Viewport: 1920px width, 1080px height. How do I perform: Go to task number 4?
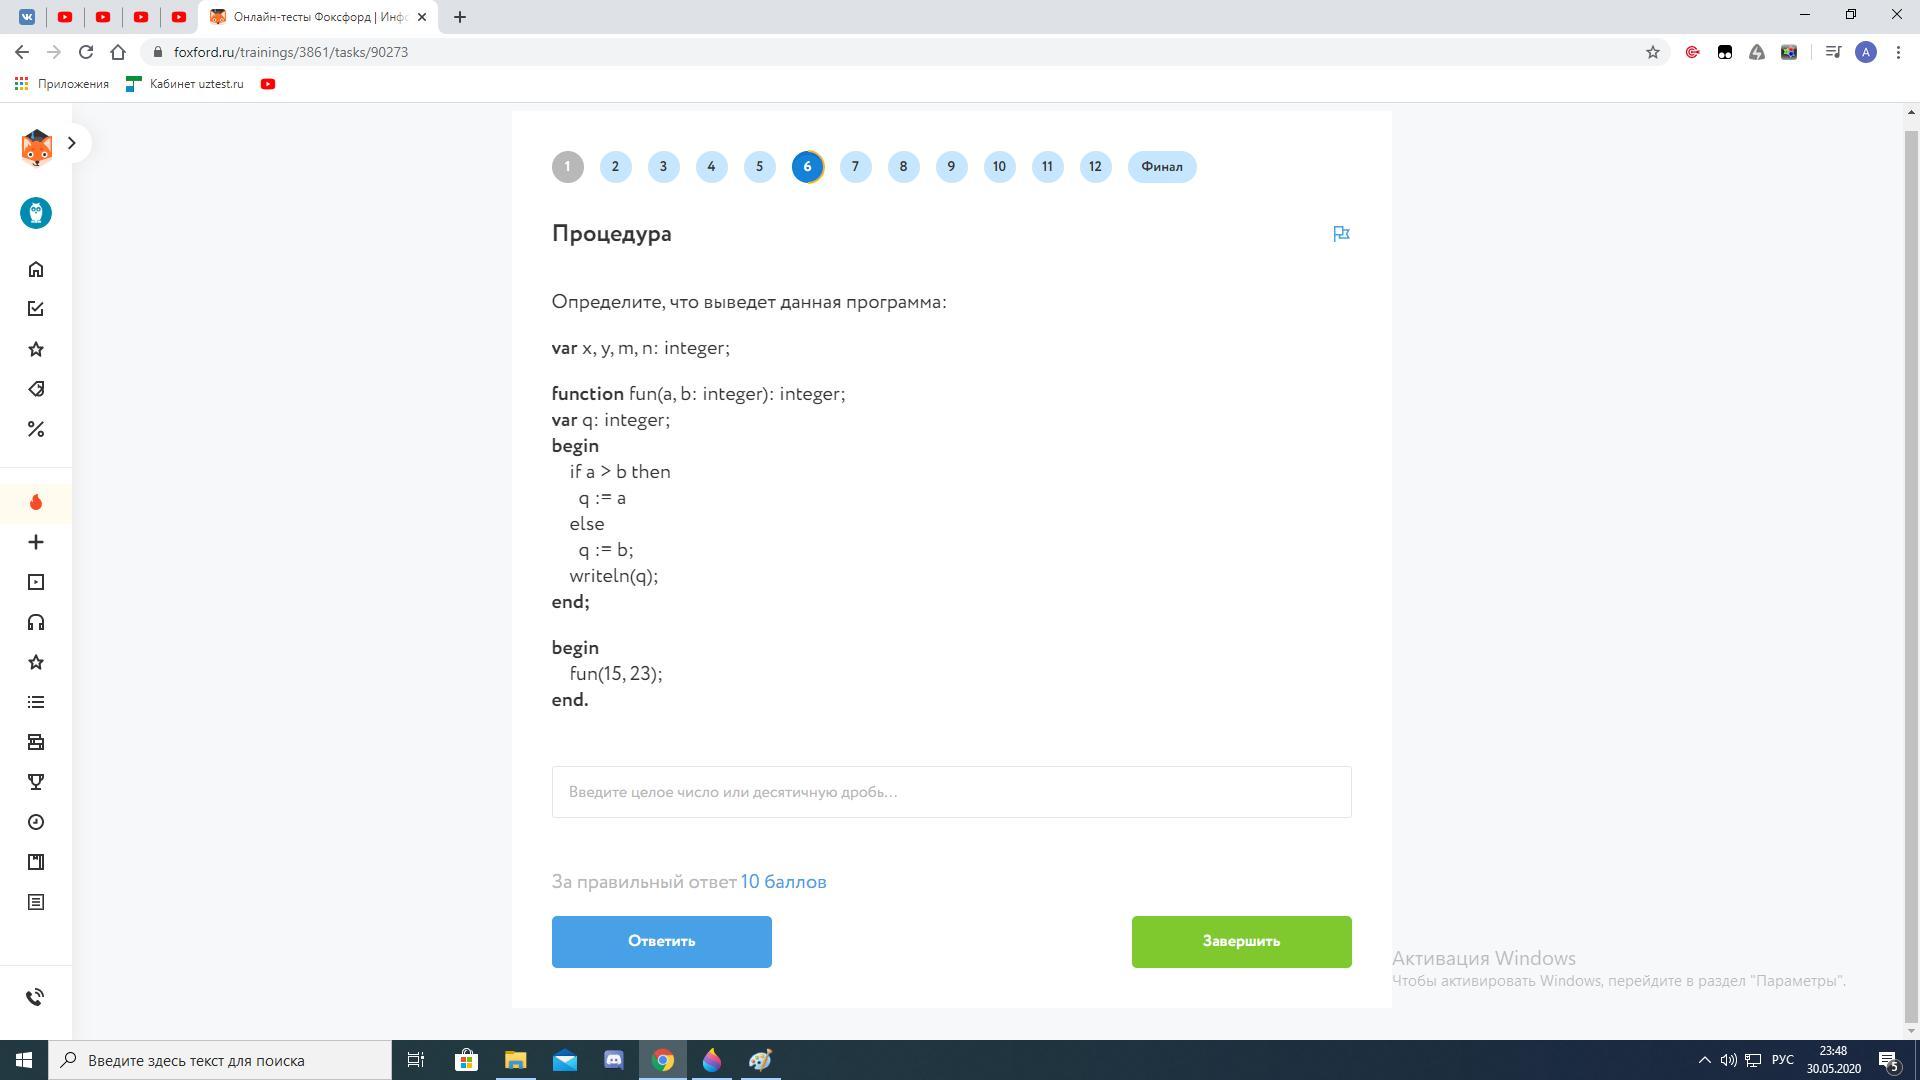click(711, 167)
